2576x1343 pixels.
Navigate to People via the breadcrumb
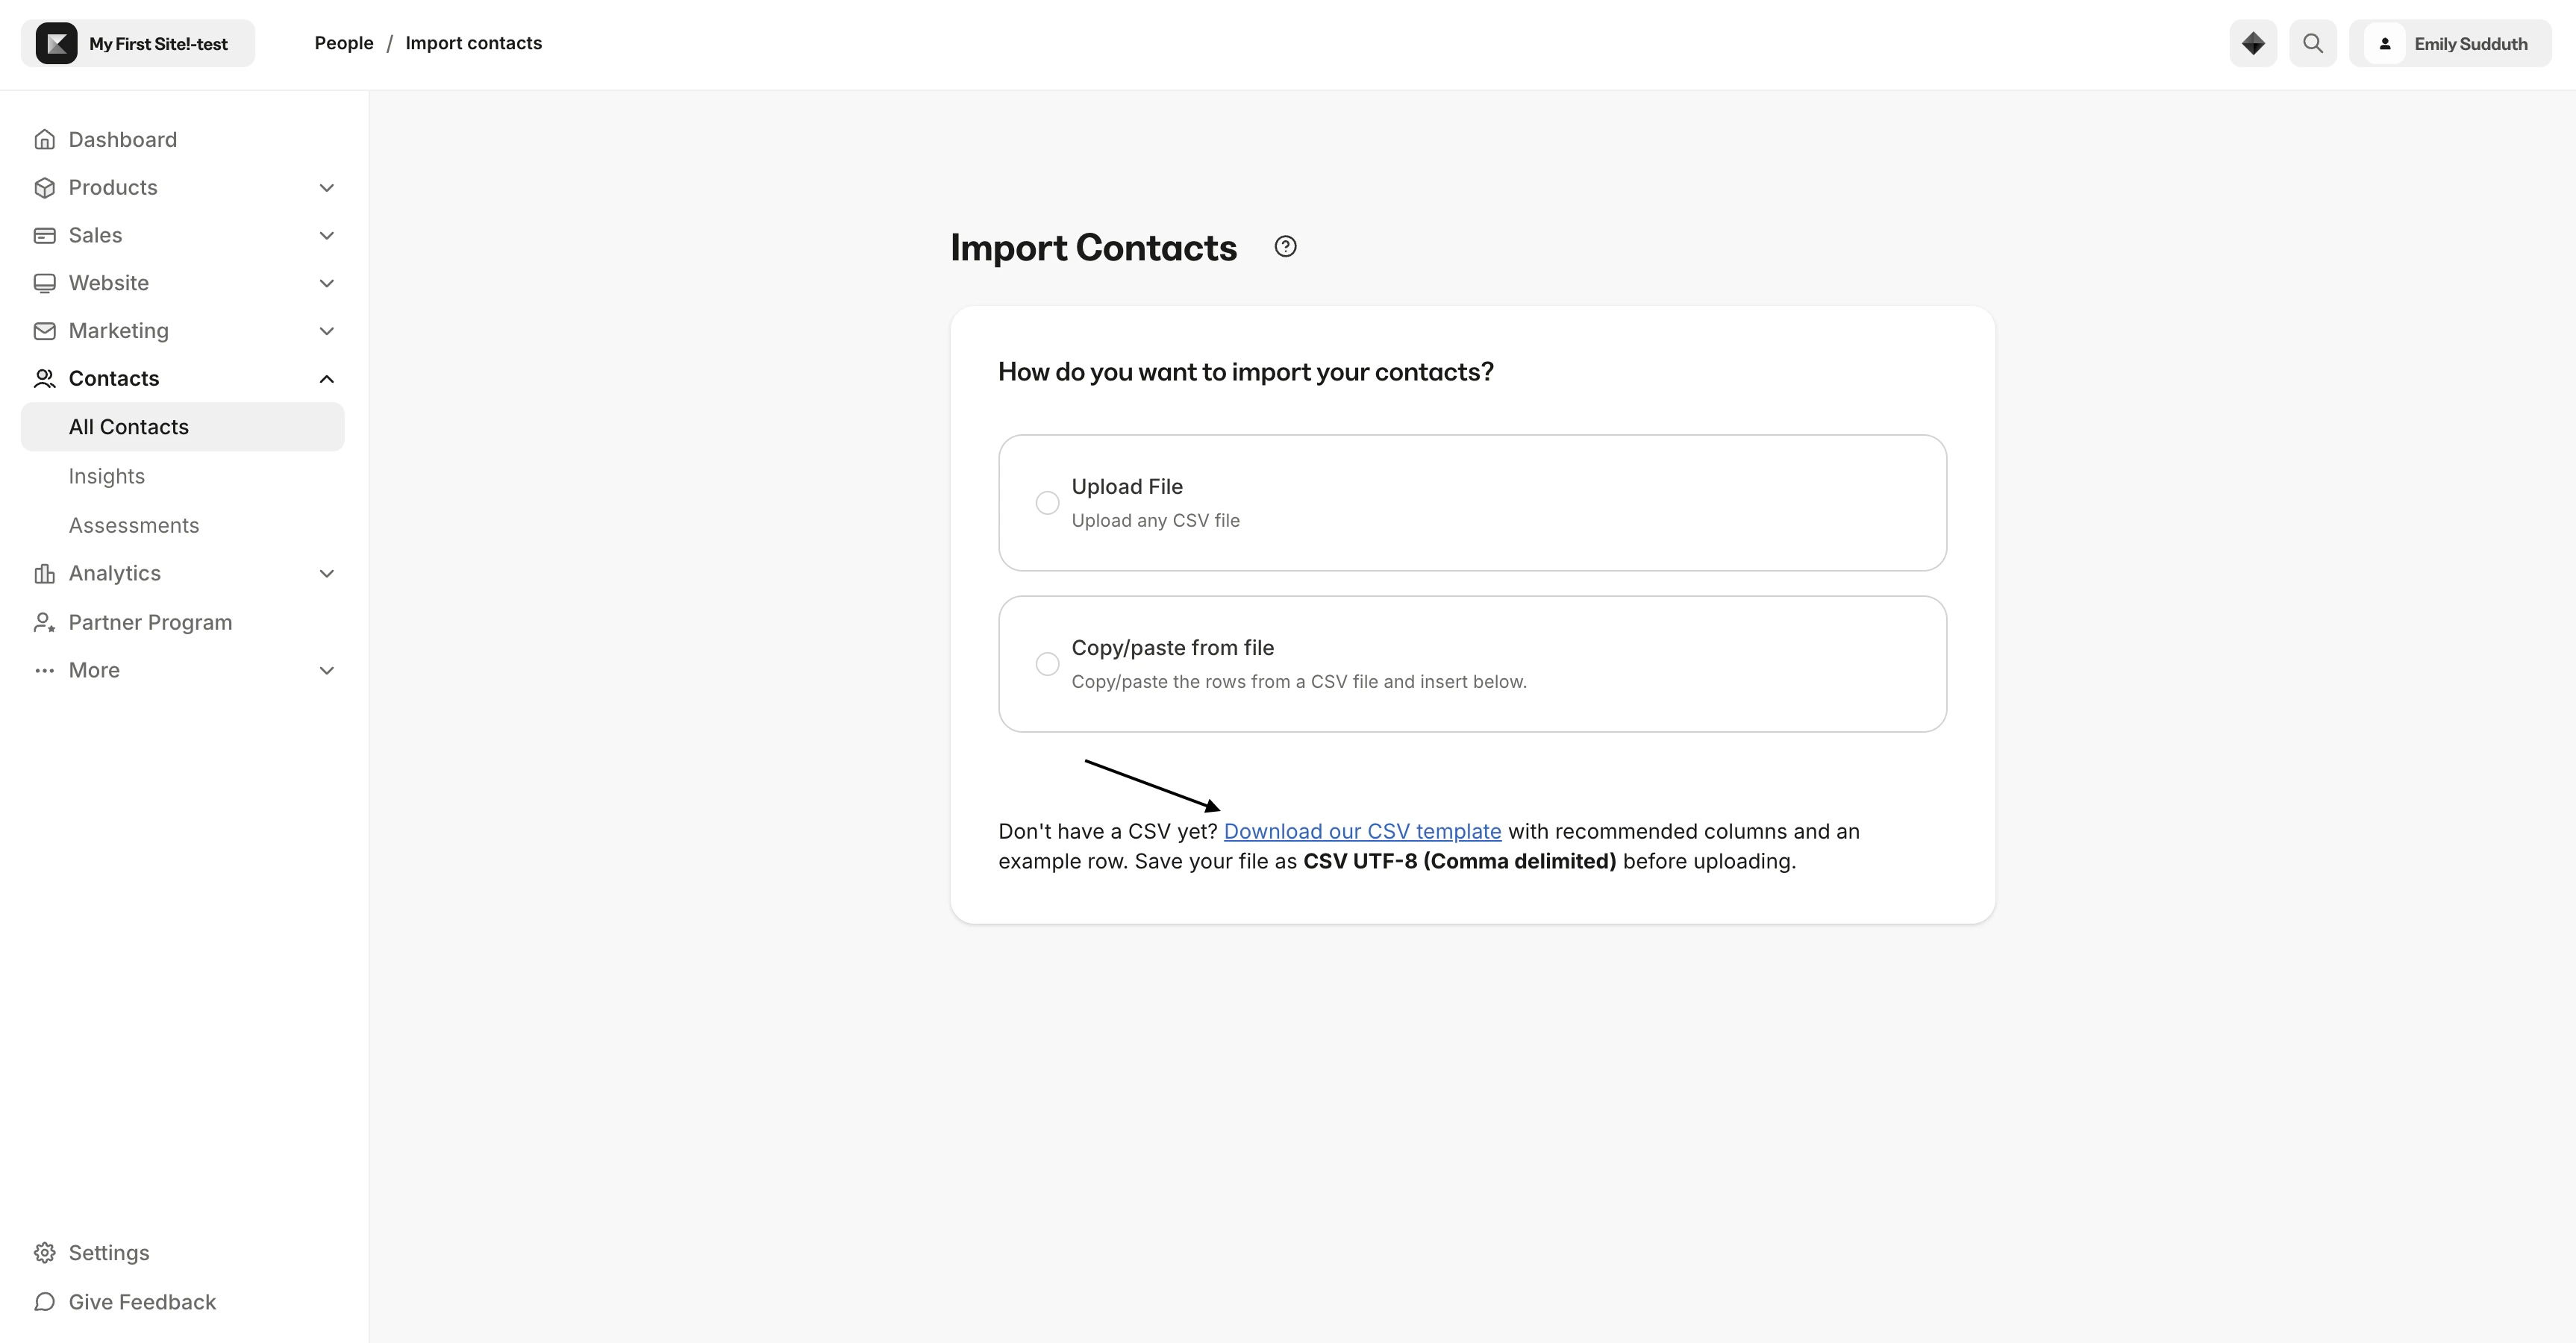[343, 42]
